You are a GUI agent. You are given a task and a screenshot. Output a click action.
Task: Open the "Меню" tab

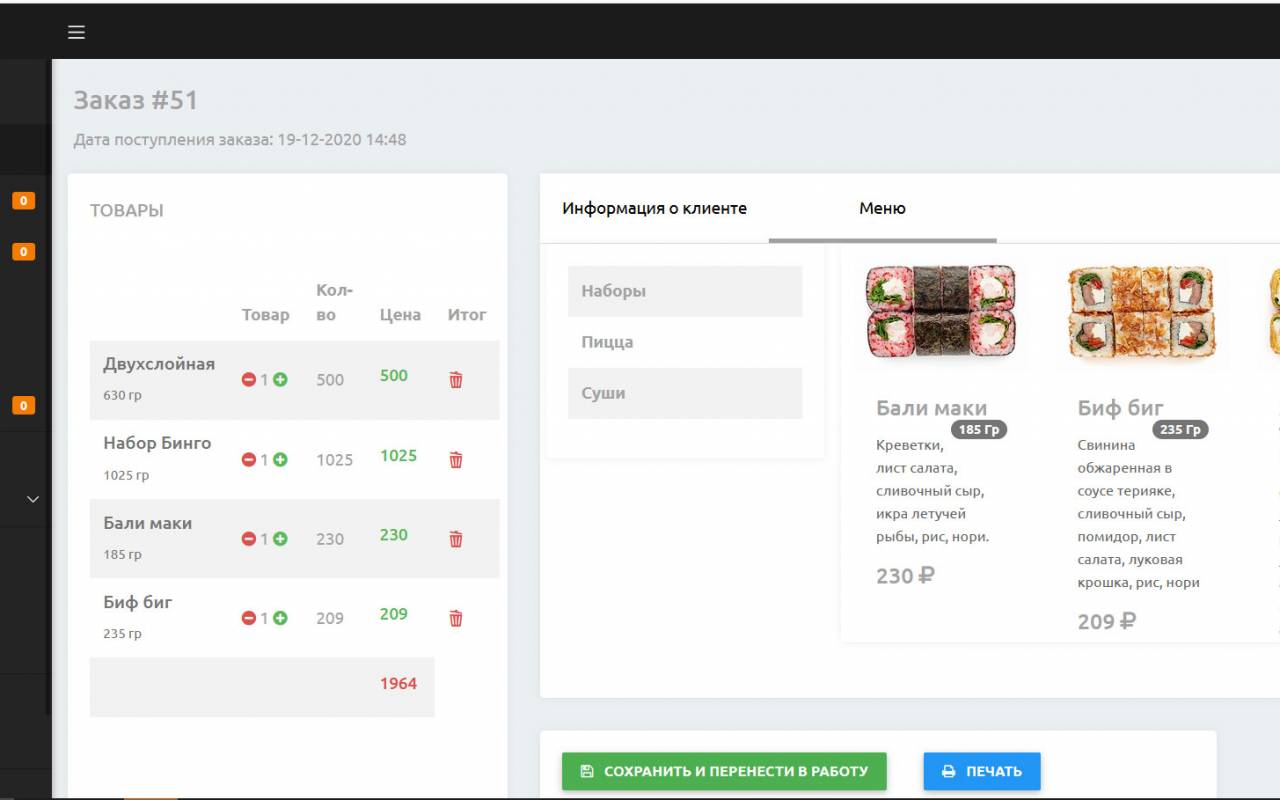pyautogui.click(x=882, y=208)
